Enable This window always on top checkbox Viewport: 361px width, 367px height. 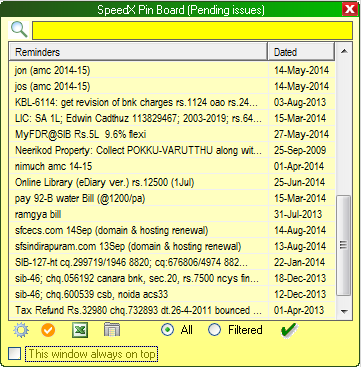click(x=15, y=354)
